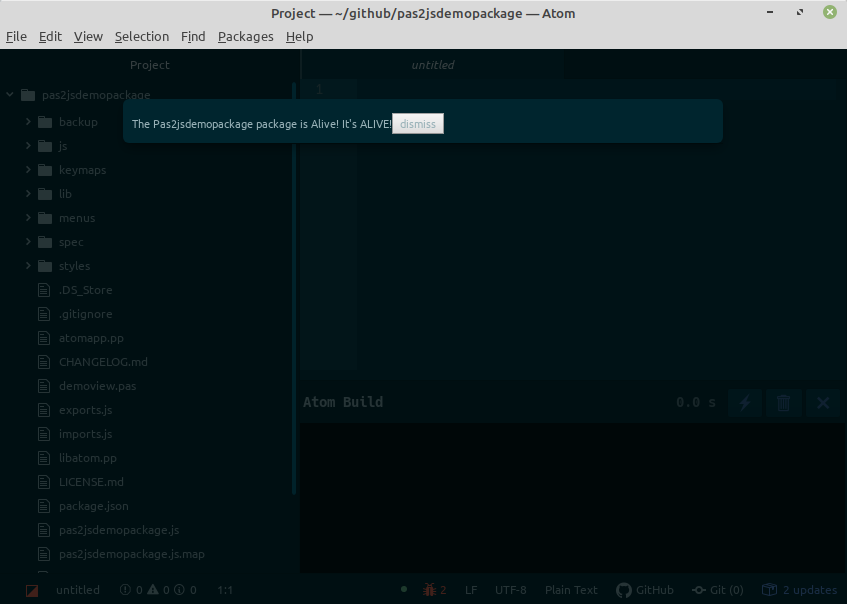This screenshot has height=604, width=847.
Task: Click the linter error count icon
Action: (x=125, y=590)
